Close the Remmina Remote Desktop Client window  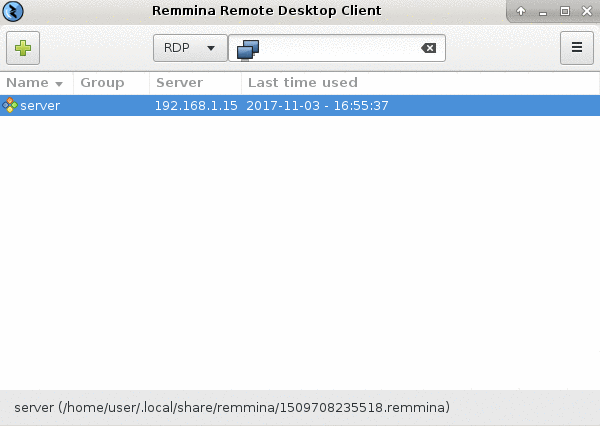(x=587, y=11)
